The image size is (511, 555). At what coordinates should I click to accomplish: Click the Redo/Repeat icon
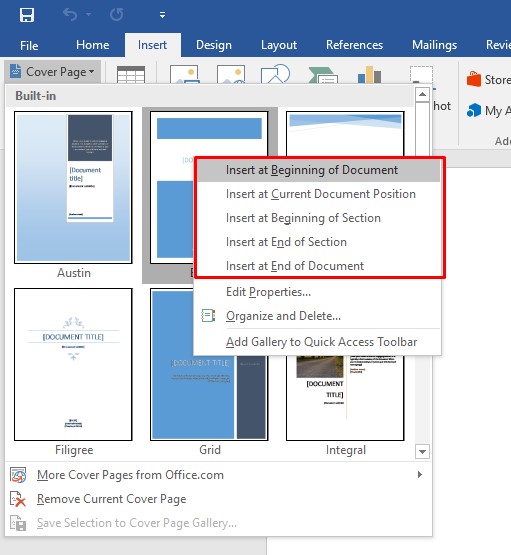pos(116,15)
